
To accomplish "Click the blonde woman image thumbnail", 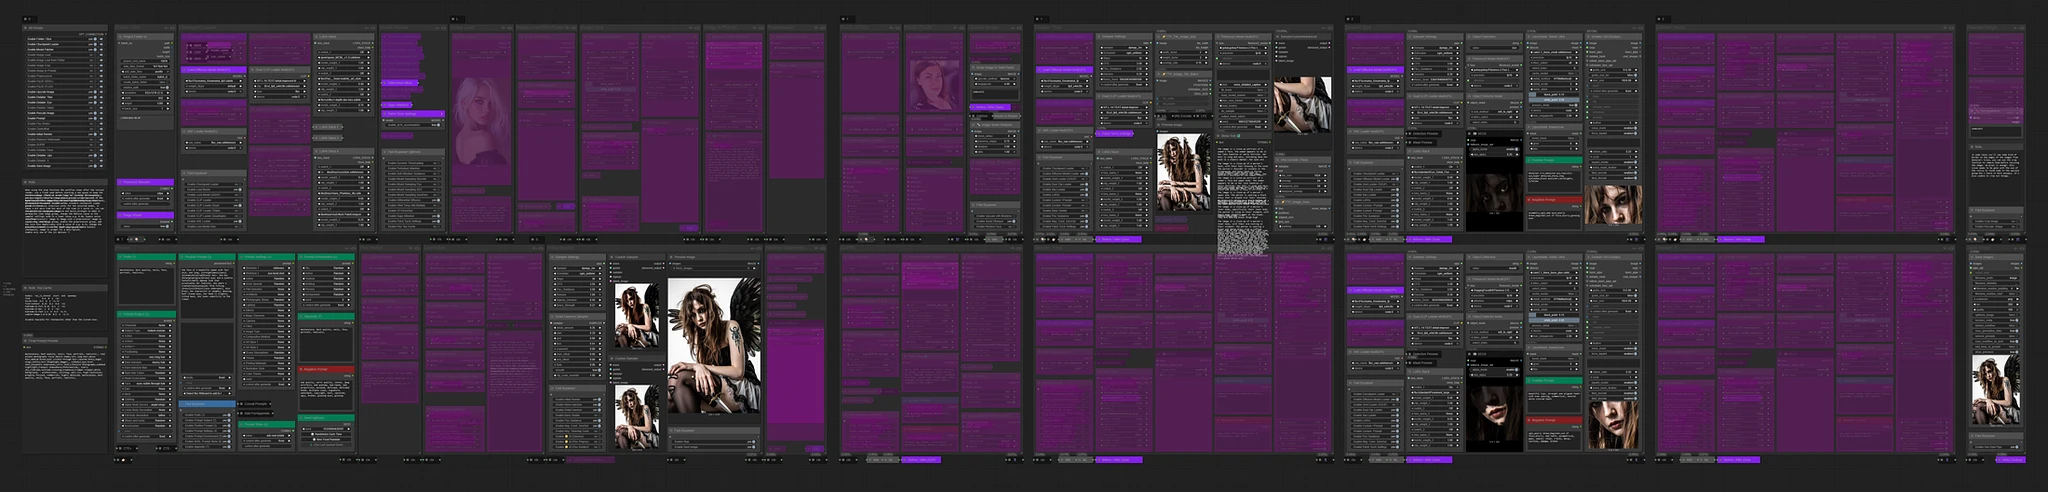I will [x=481, y=120].
